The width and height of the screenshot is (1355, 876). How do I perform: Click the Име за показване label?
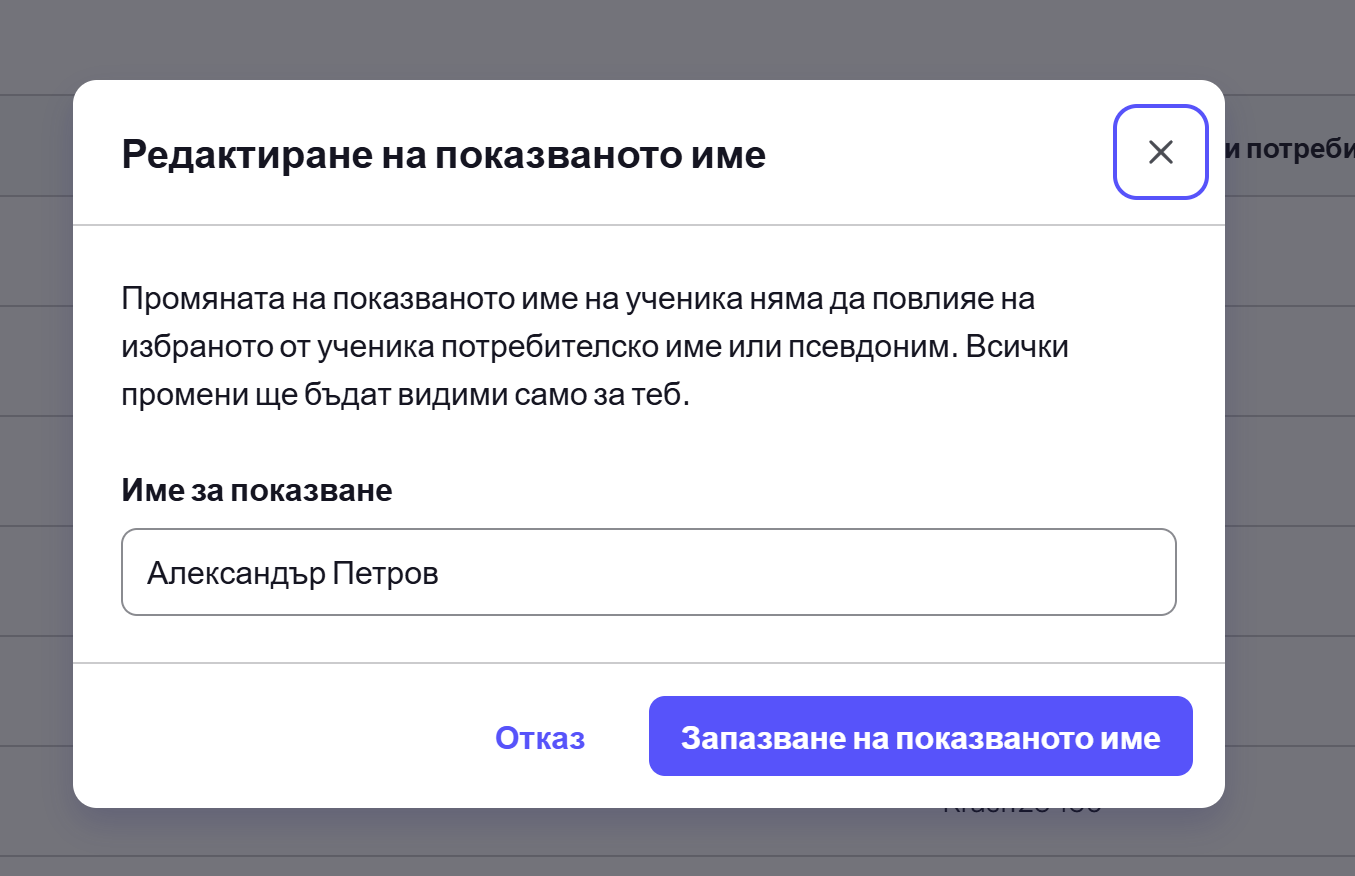click(257, 490)
